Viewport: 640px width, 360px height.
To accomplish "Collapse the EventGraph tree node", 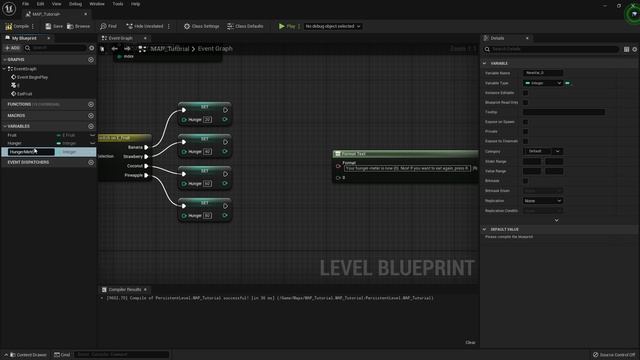I will point(5,69).
